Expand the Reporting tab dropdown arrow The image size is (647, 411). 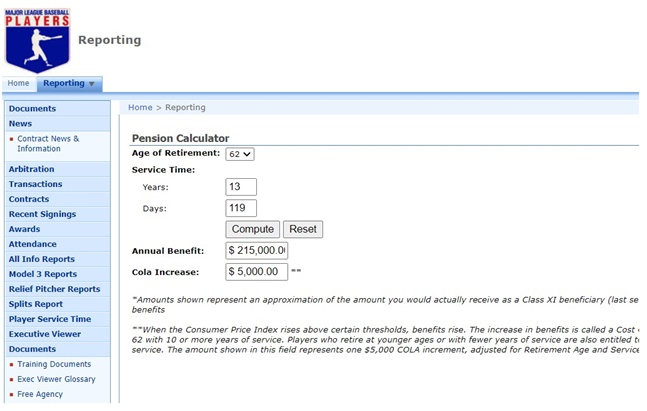coord(92,84)
